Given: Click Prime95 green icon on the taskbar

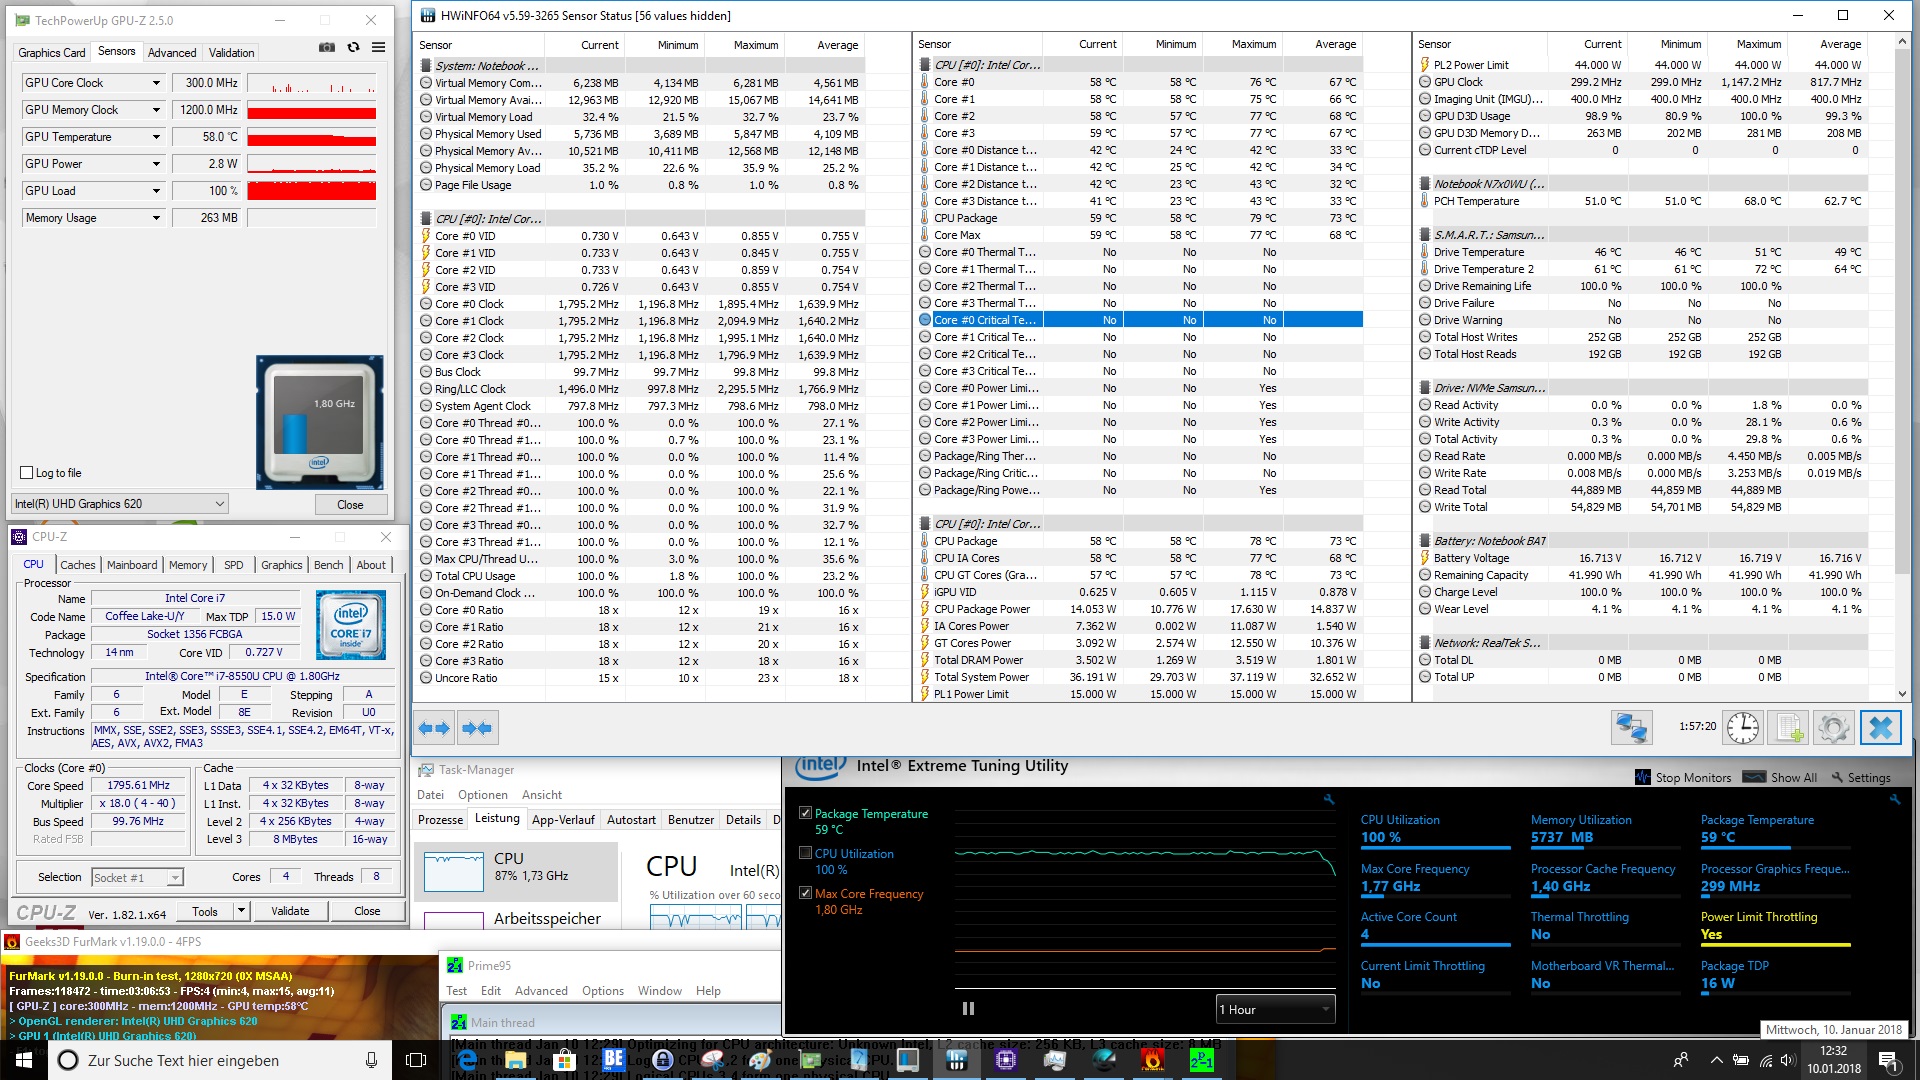Looking at the screenshot, I should (1201, 1060).
